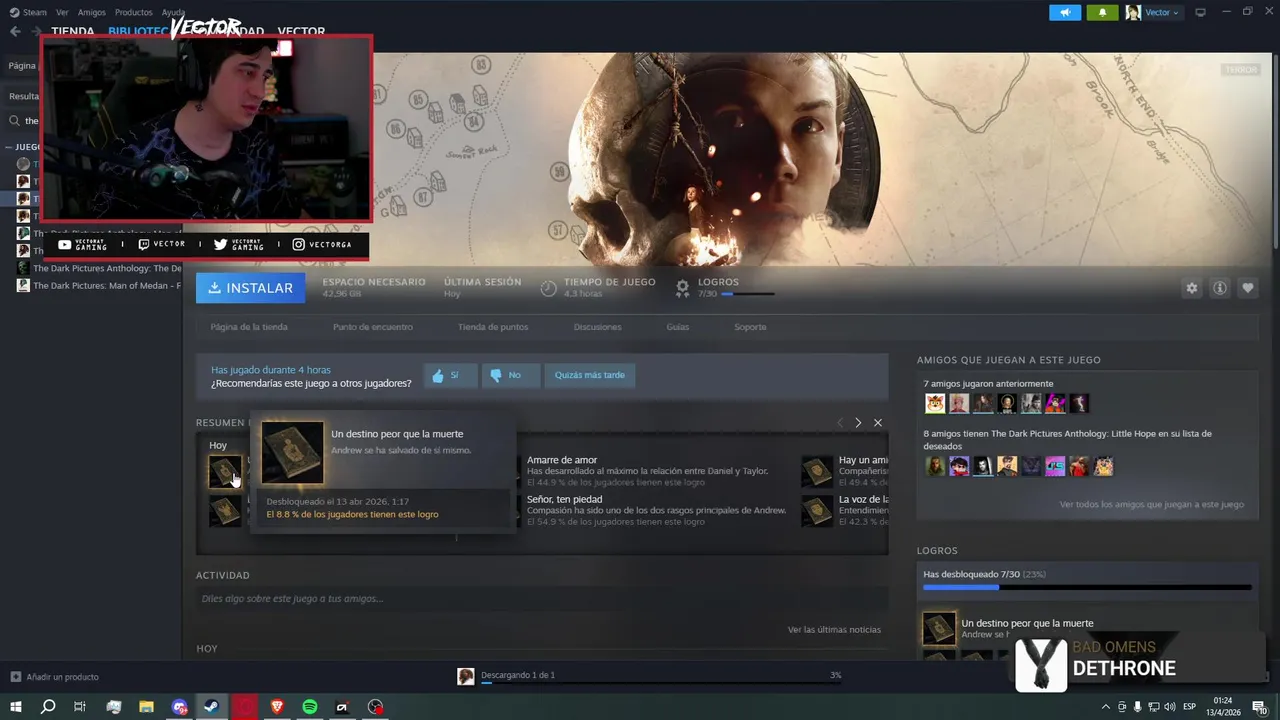Close the post-game summary panel
Image resolution: width=1280 pixels, height=720 pixels.
point(878,423)
